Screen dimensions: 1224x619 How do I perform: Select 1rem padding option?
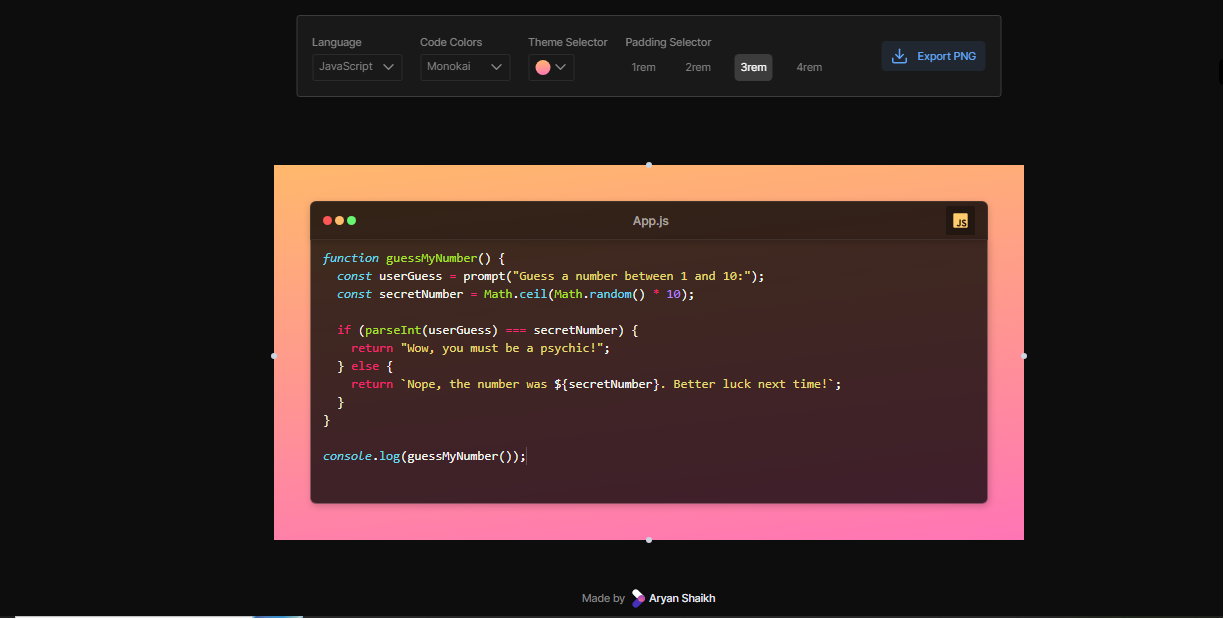point(643,67)
